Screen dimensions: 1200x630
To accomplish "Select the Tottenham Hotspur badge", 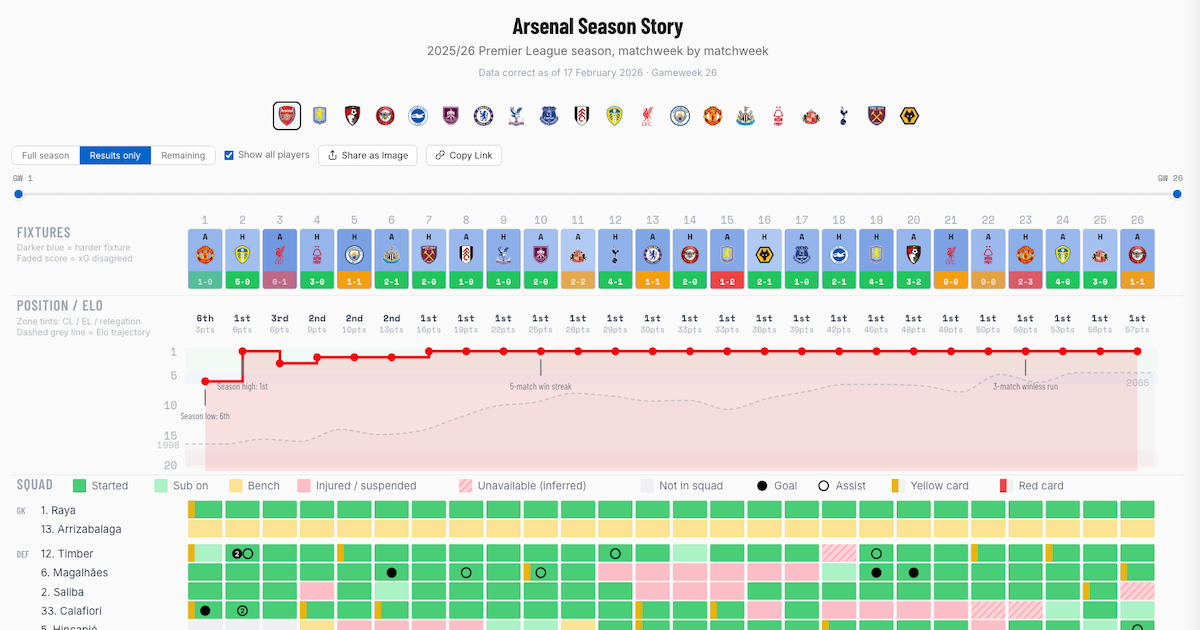I will click(842, 115).
